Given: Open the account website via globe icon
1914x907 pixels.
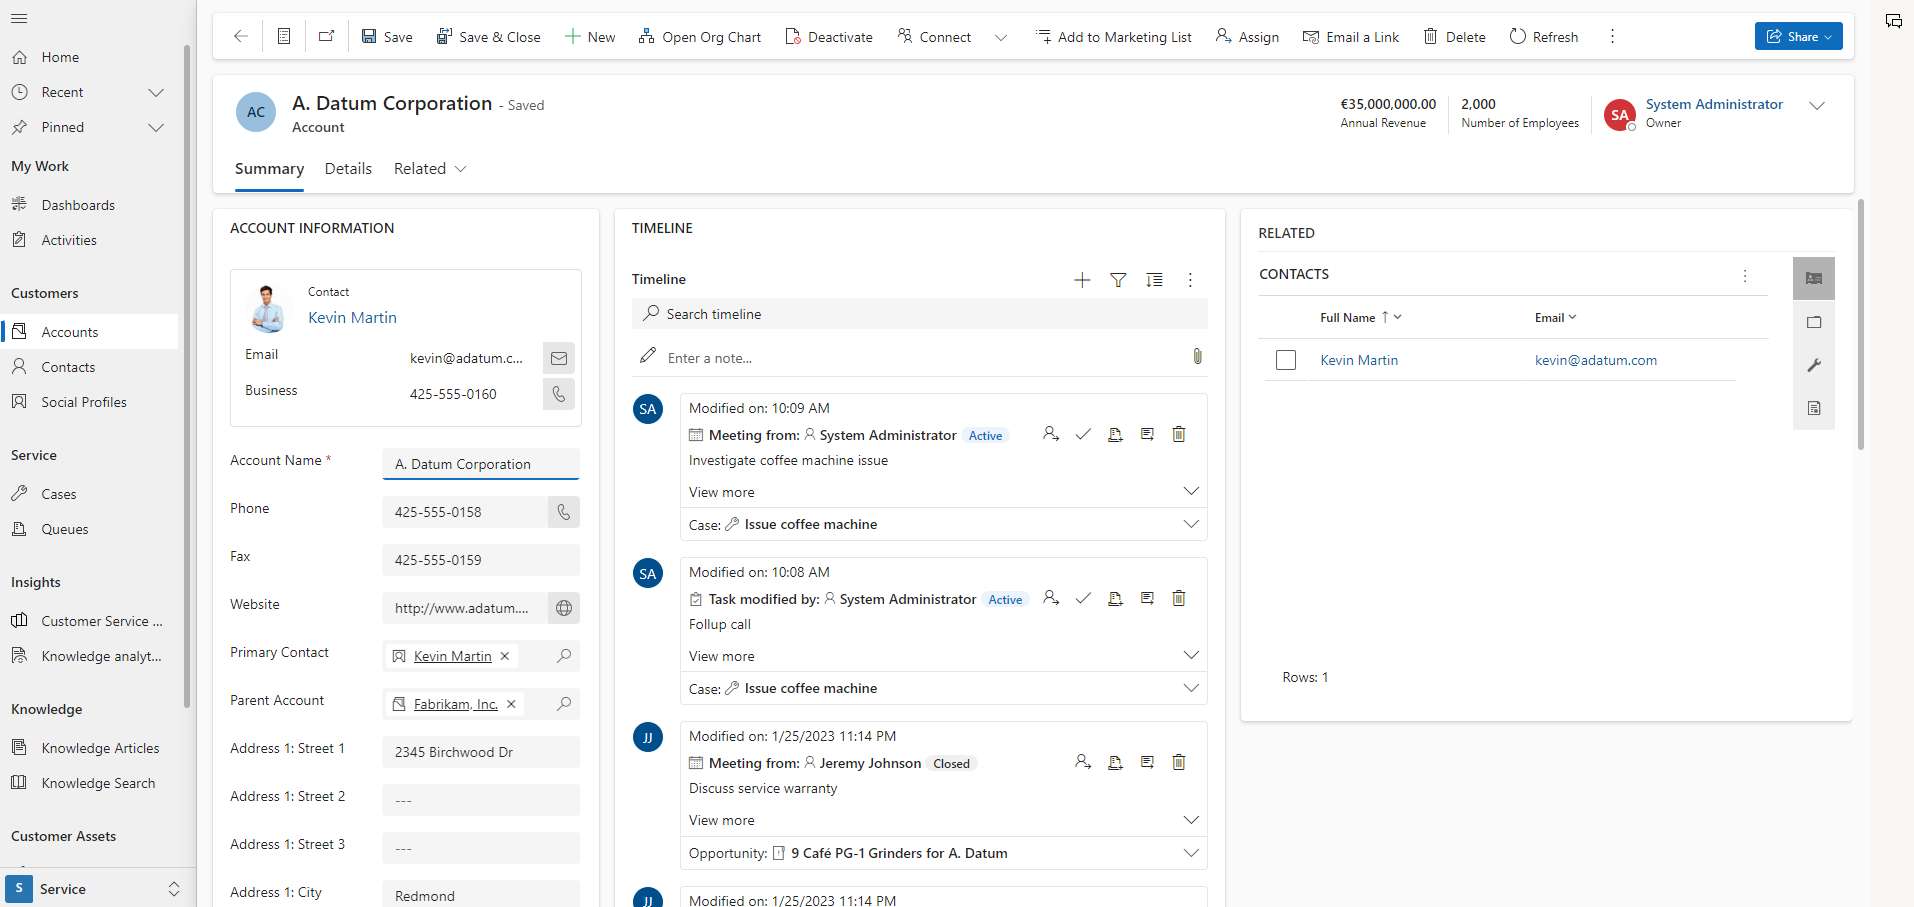Looking at the screenshot, I should pos(563,607).
